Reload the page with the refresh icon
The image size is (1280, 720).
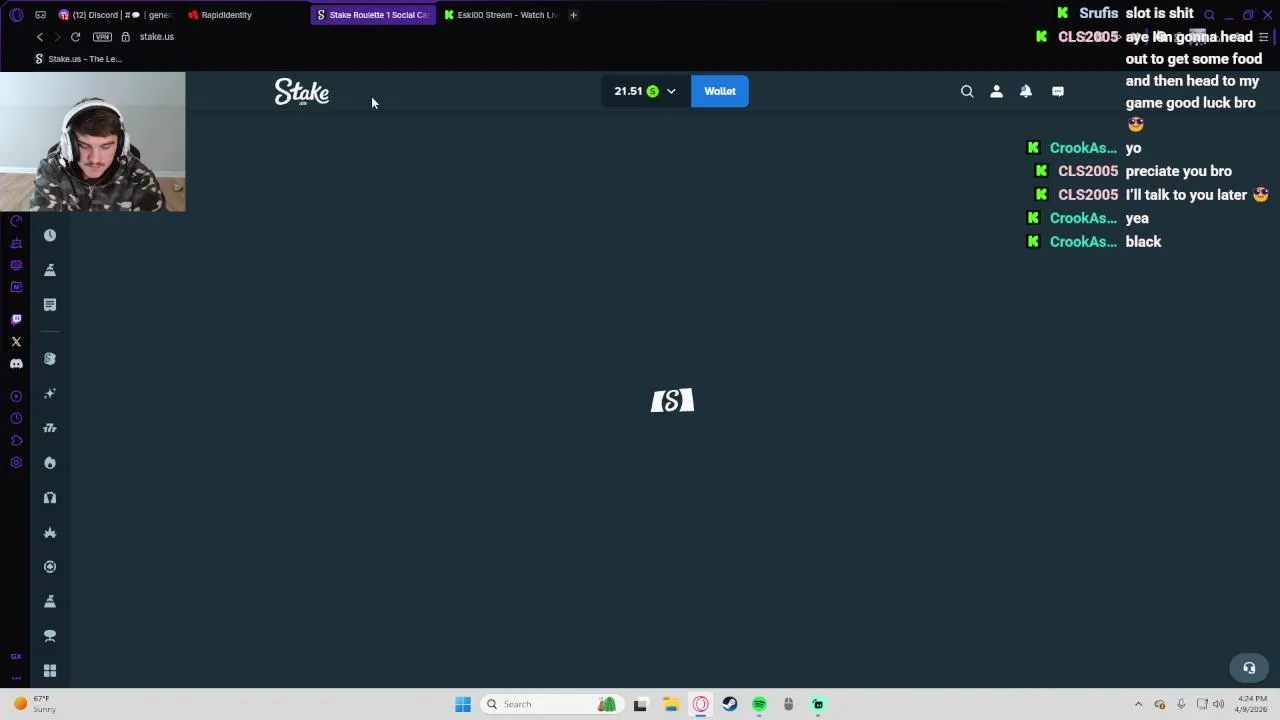pos(75,37)
